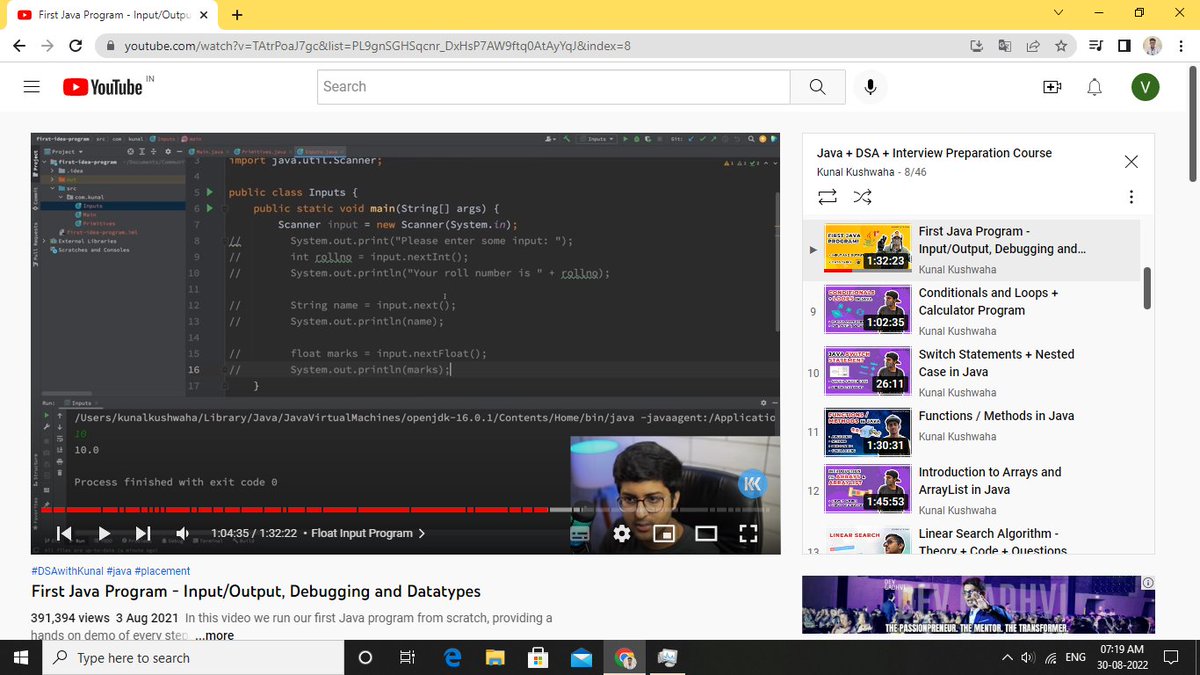The height and width of the screenshot is (675, 1200).
Task: Open Introduction to Arrays and ArrayList thumbnail
Action: coord(867,489)
